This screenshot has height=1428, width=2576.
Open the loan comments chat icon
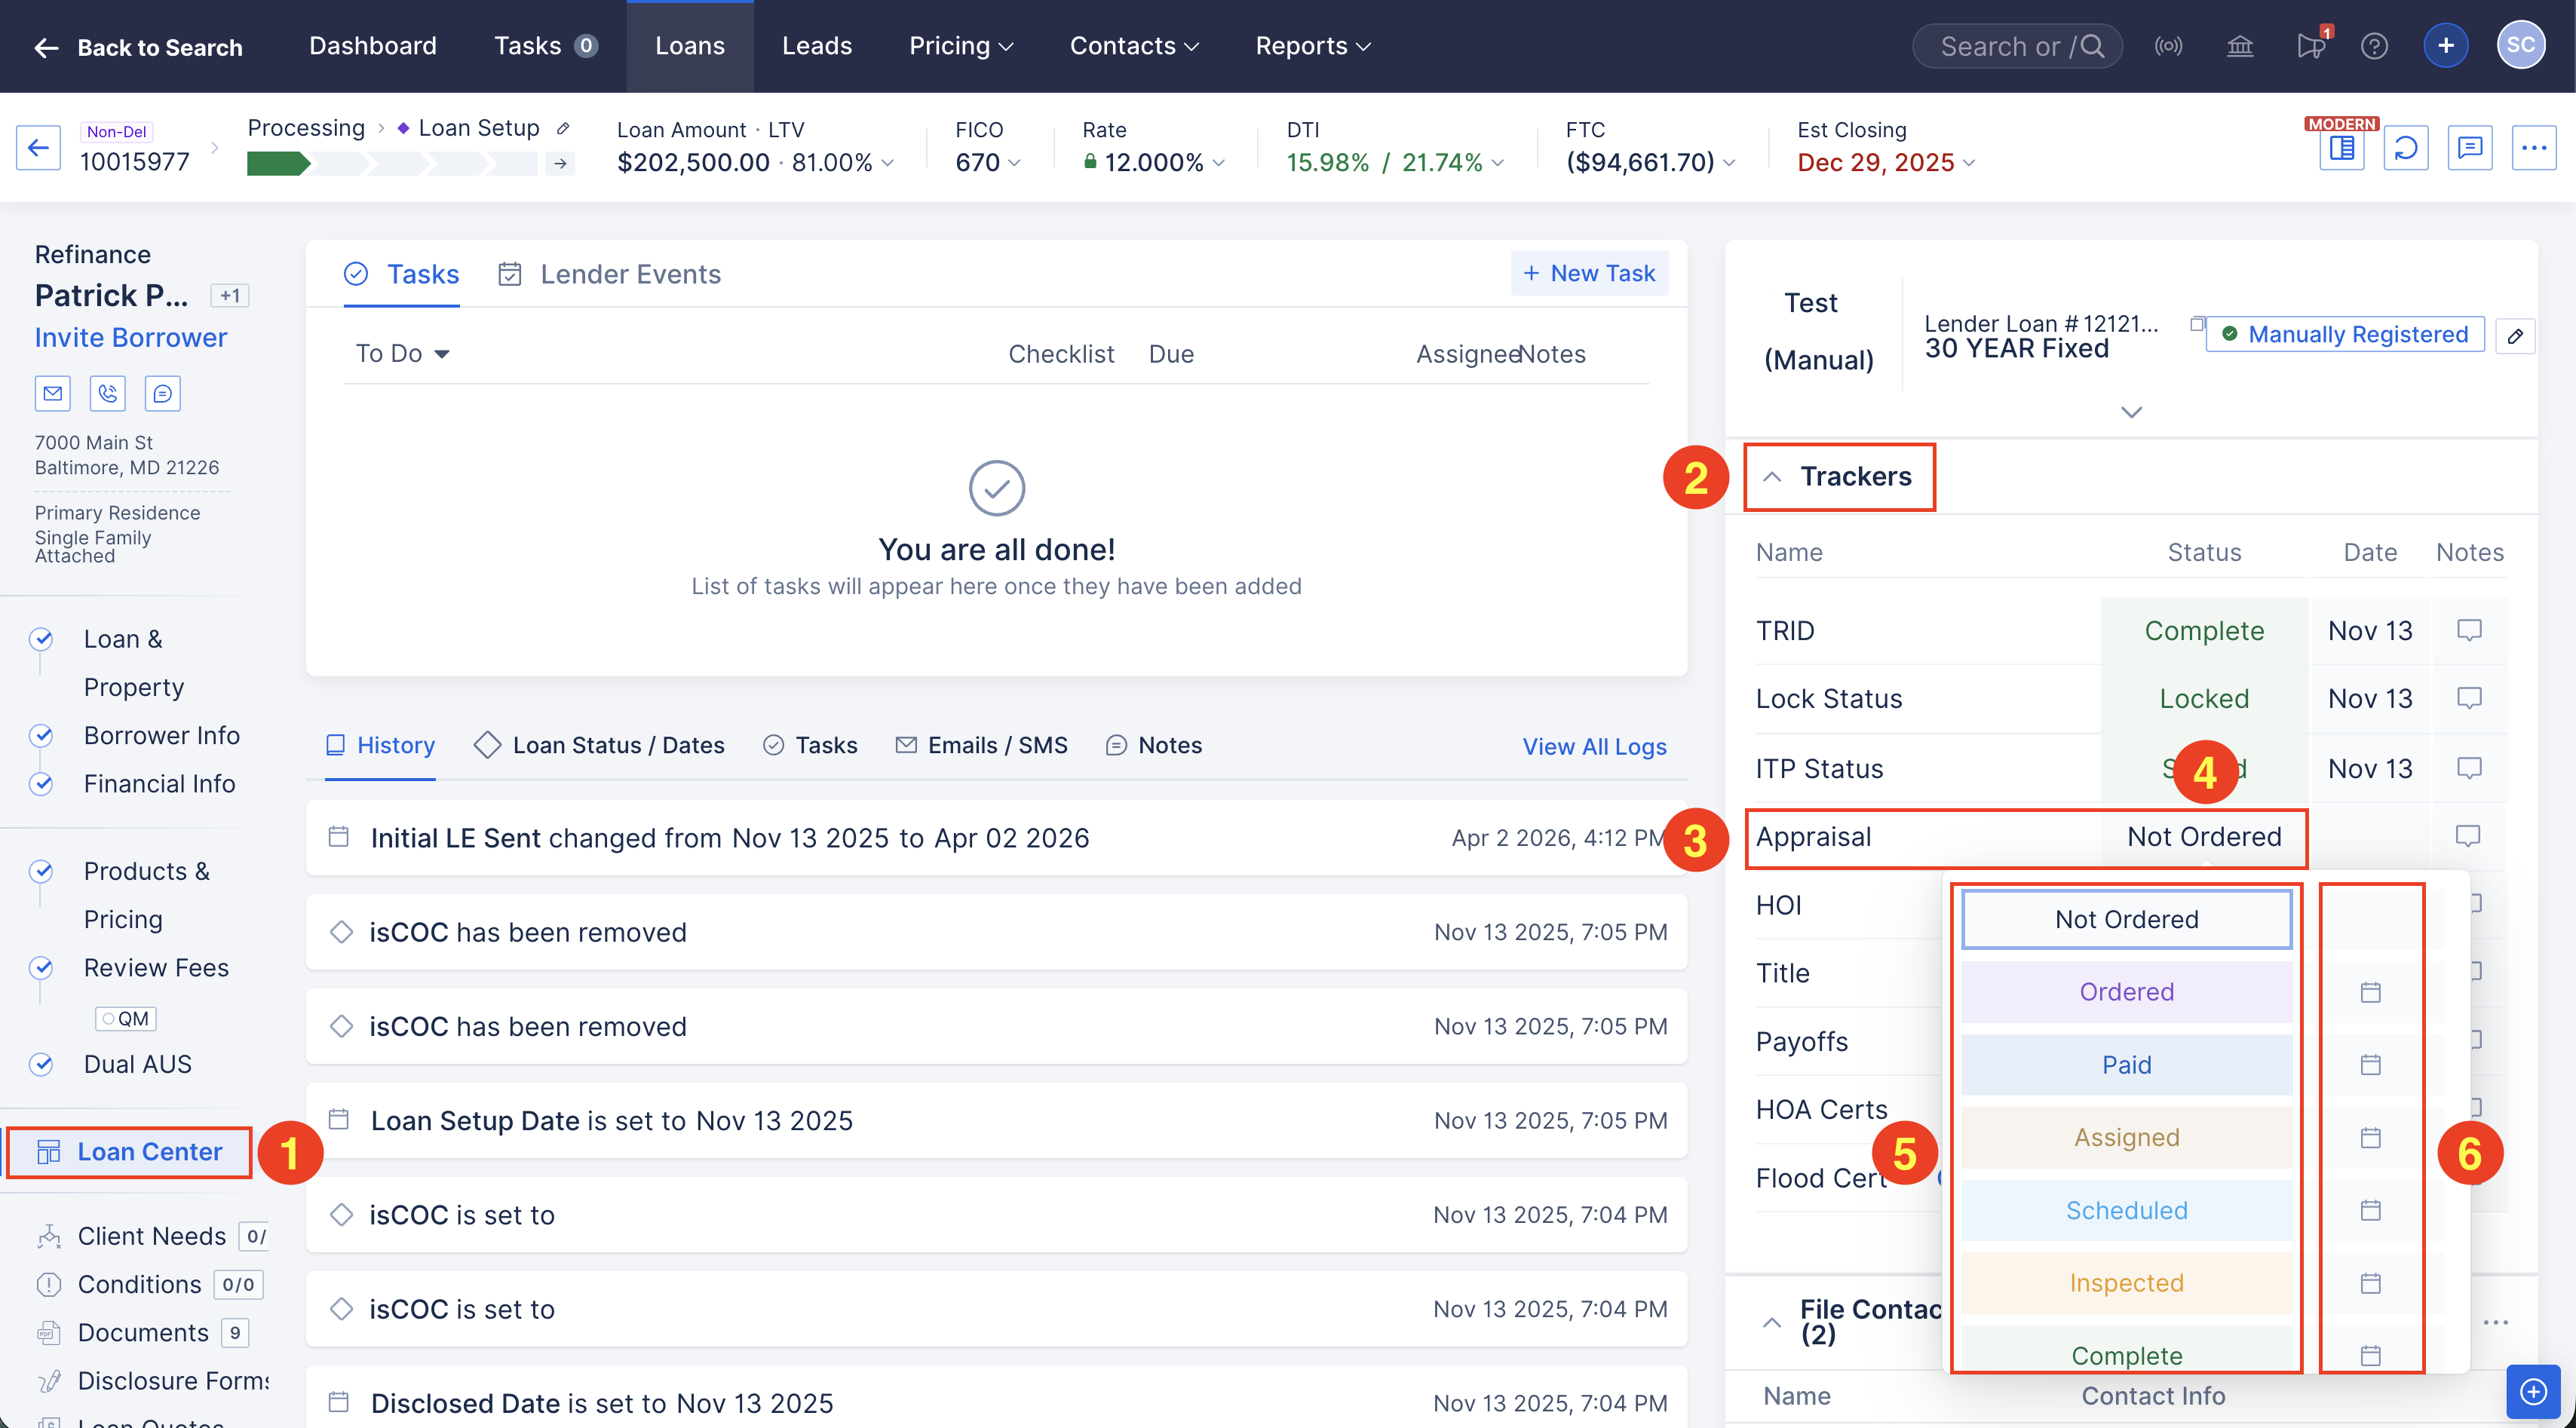[x=2470, y=147]
